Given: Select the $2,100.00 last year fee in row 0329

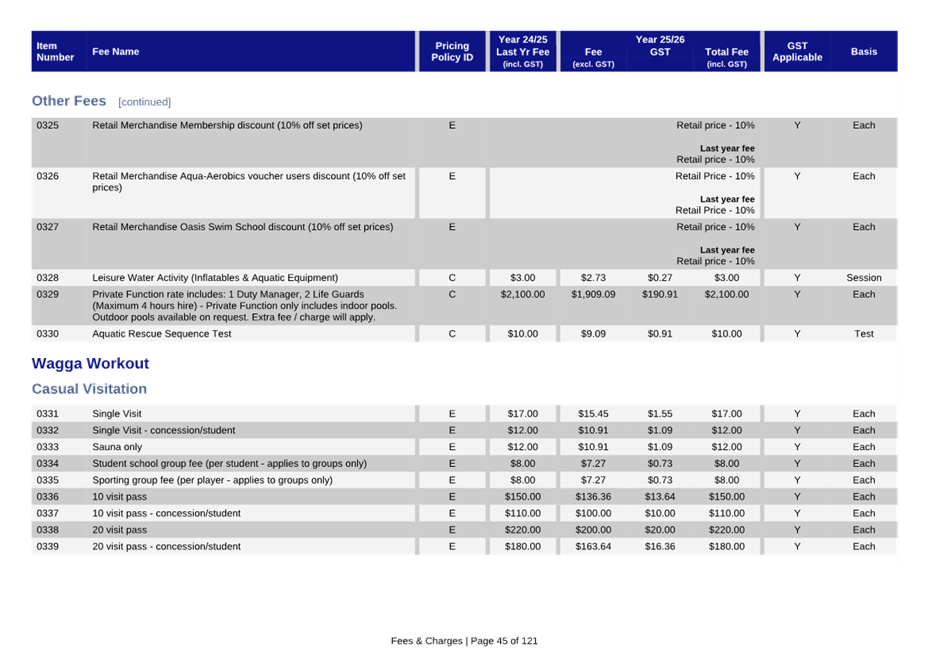Looking at the screenshot, I should 523,294.
